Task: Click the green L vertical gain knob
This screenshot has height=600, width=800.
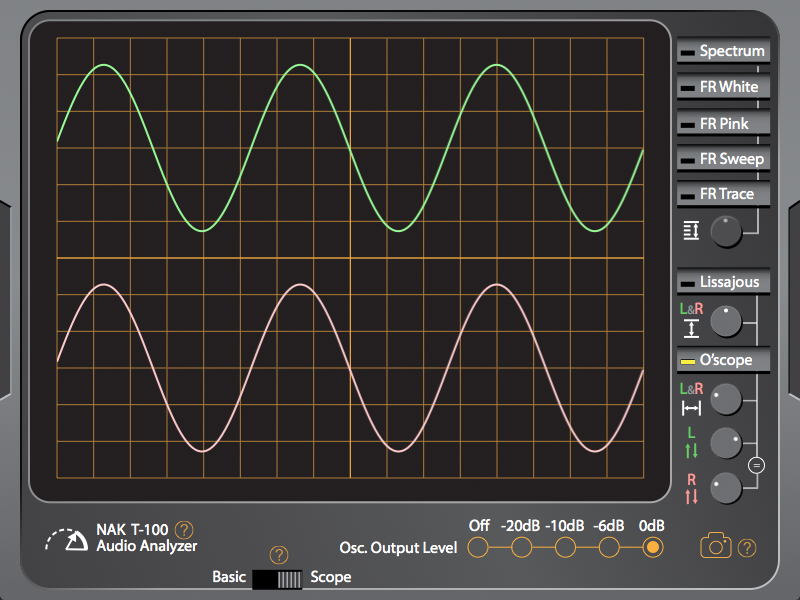Action: pyautogui.click(x=726, y=442)
